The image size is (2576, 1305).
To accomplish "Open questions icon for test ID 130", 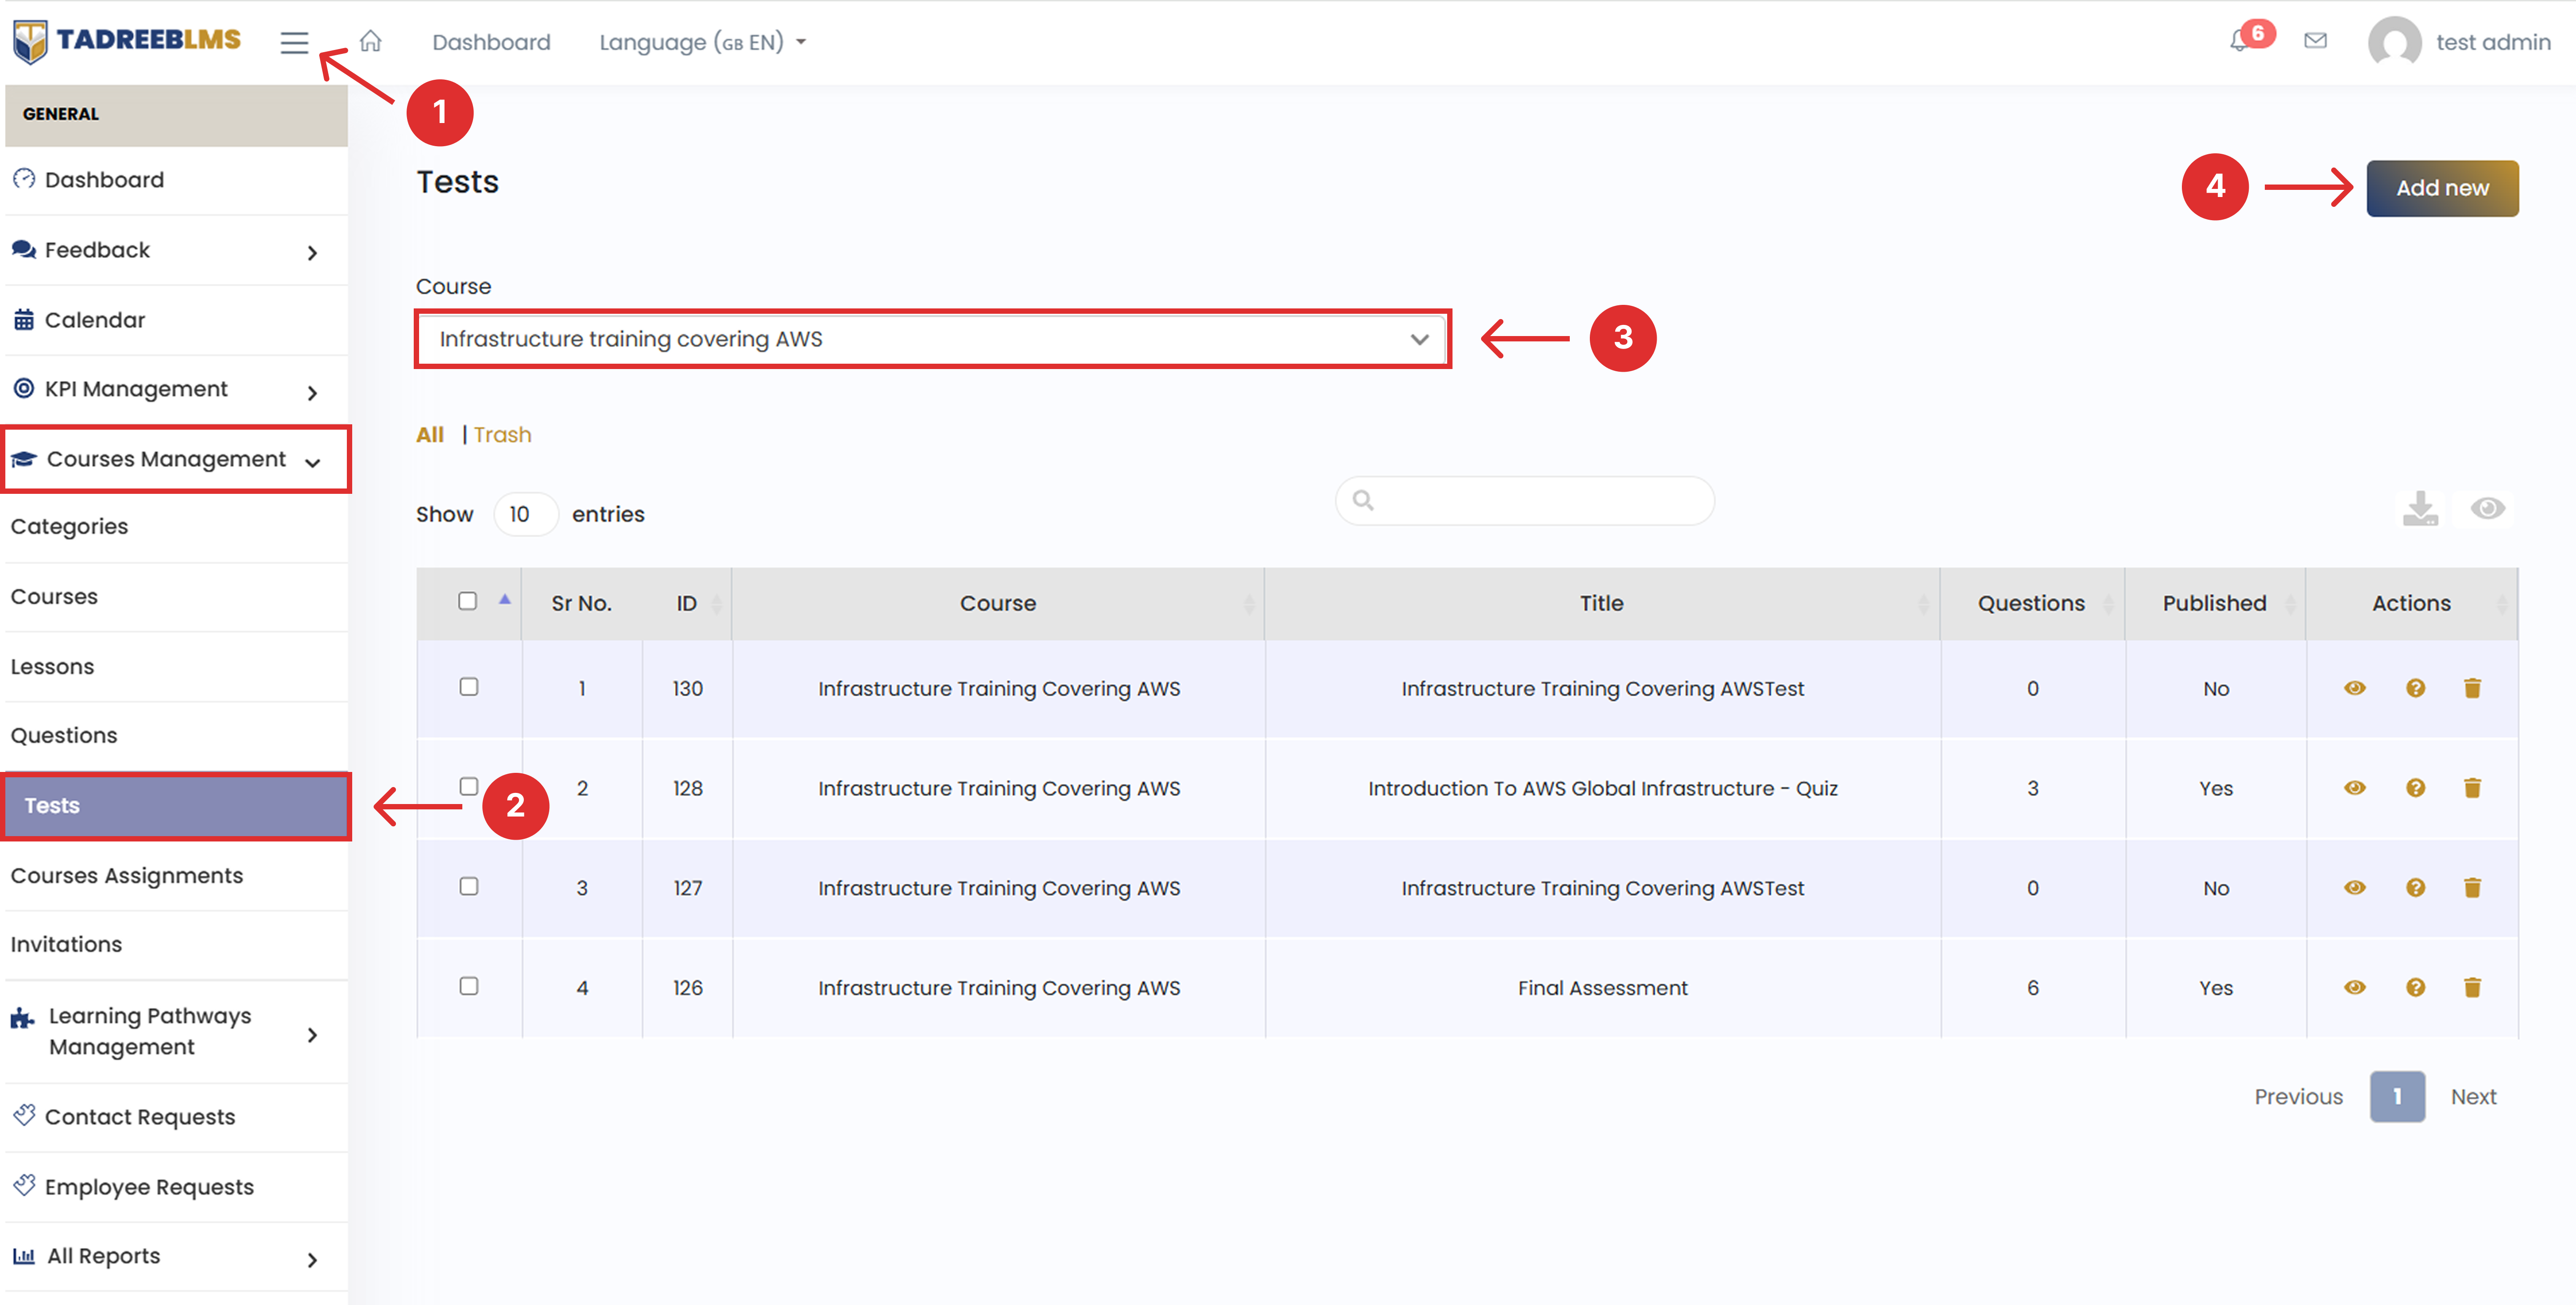I will pyautogui.click(x=2415, y=688).
